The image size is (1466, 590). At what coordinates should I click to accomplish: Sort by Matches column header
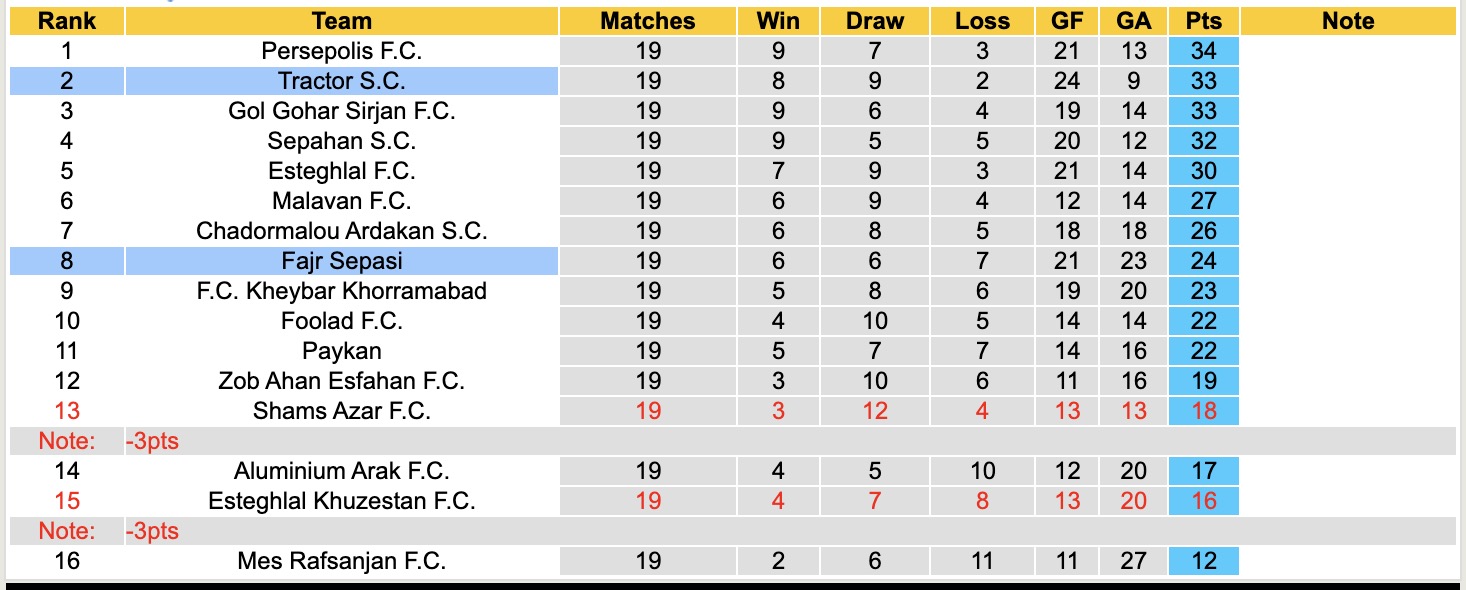tap(647, 21)
